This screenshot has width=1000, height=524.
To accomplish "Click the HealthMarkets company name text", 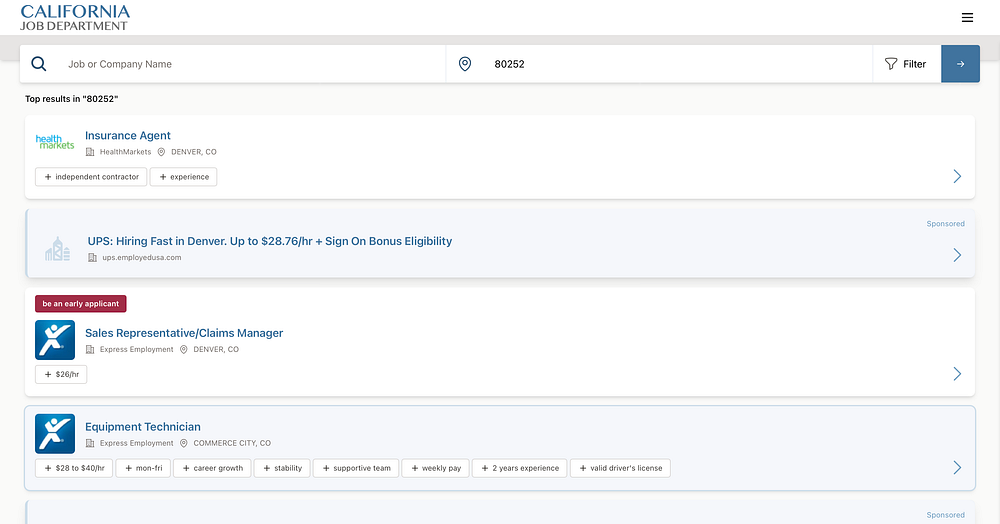I will tap(125, 152).
